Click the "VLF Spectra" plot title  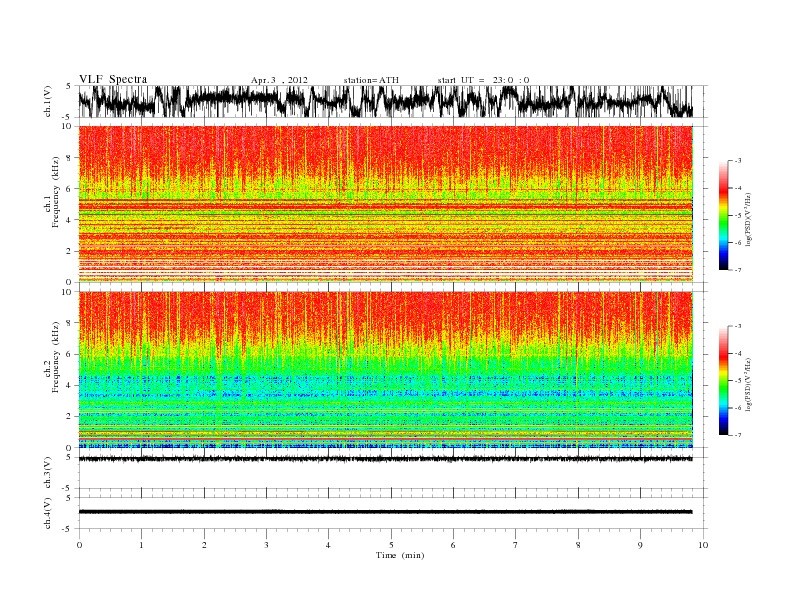[x=113, y=79]
